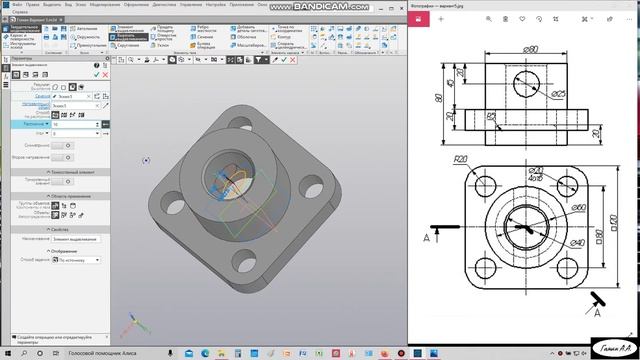Viewport: 640px width, 360px height.
Task: Open Microsoft Edge from taskbar
Action: click(205, 353)
